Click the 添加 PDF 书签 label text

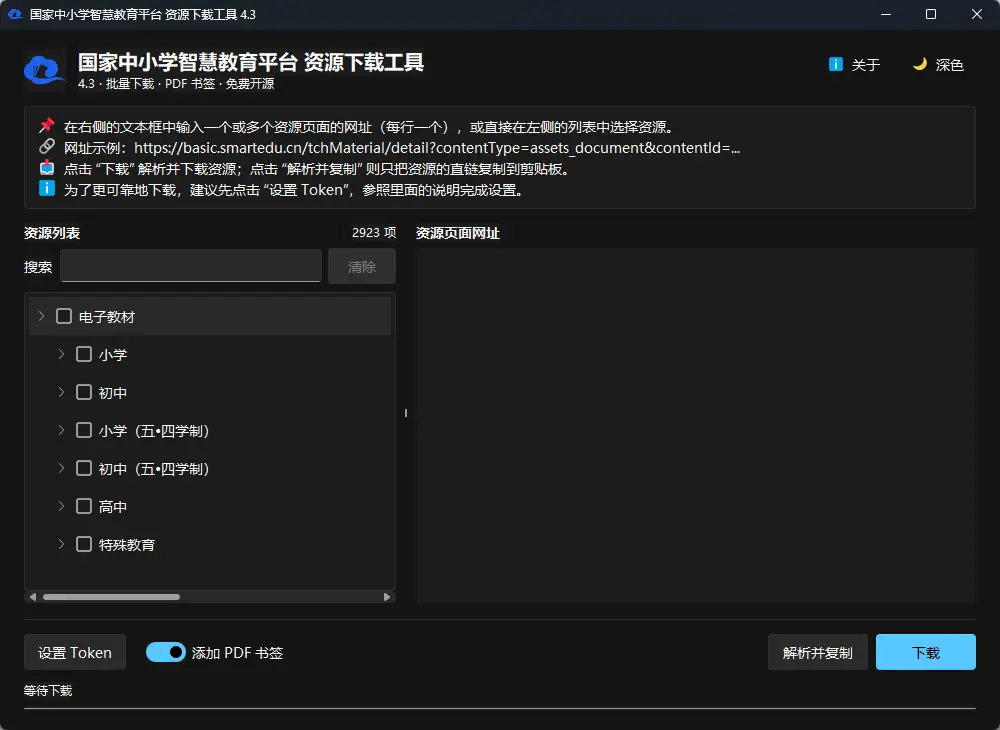coord(237,653)
